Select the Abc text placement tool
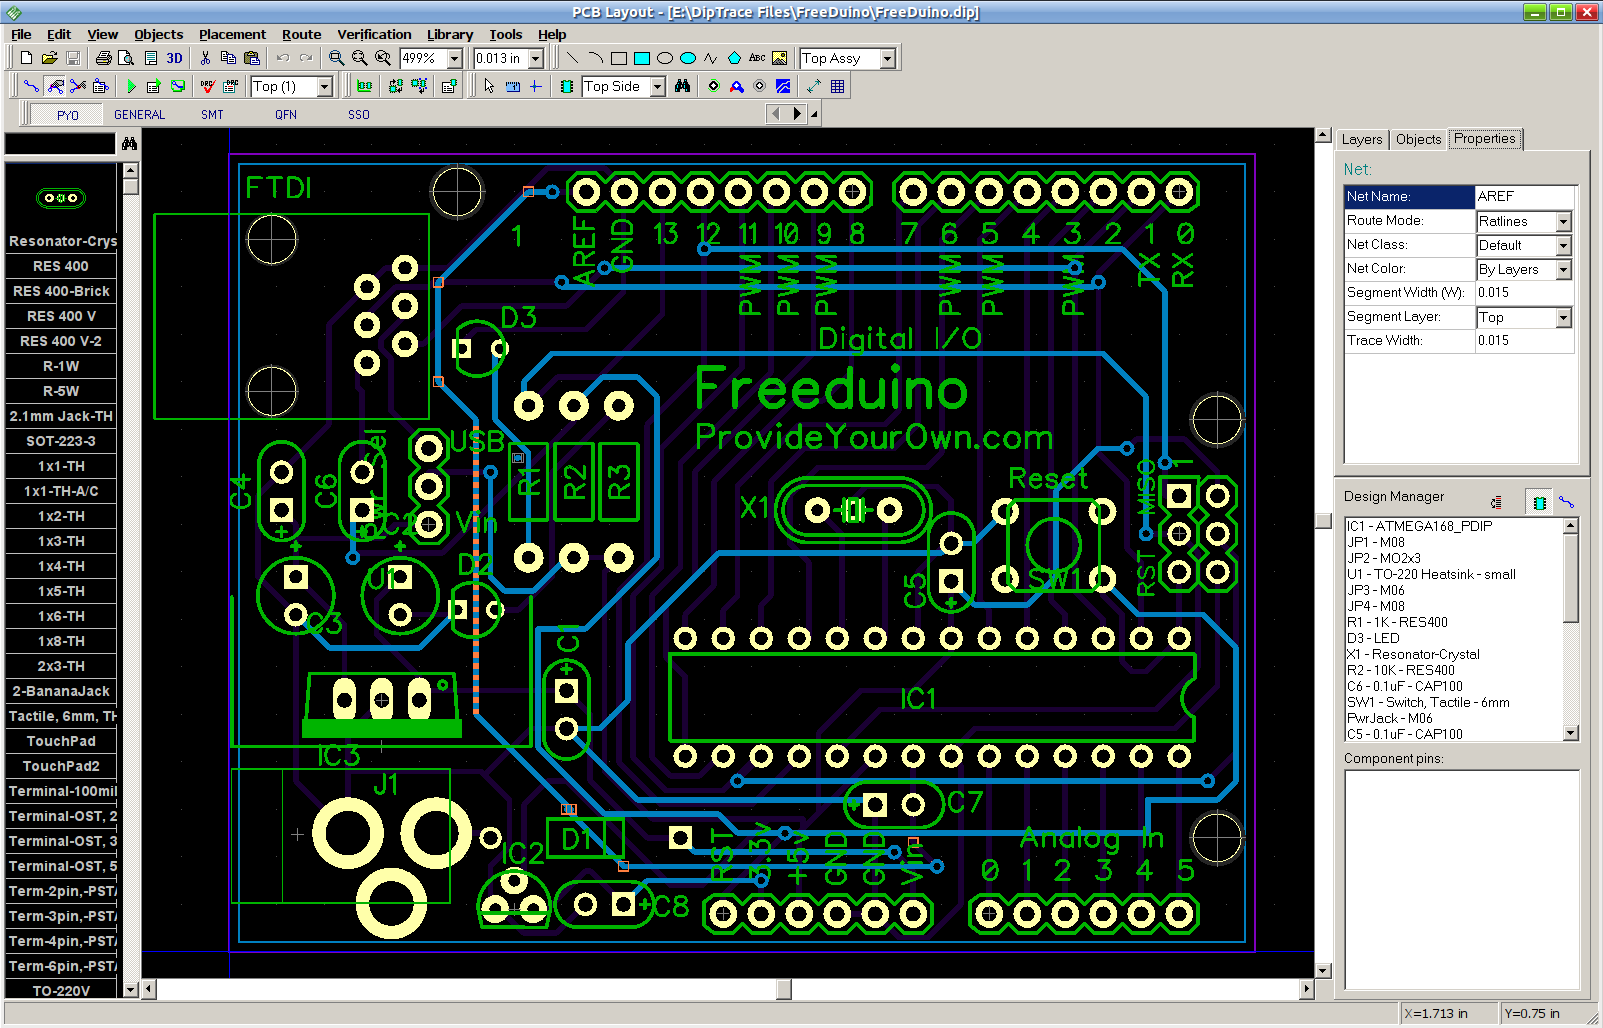 point(757,58)
